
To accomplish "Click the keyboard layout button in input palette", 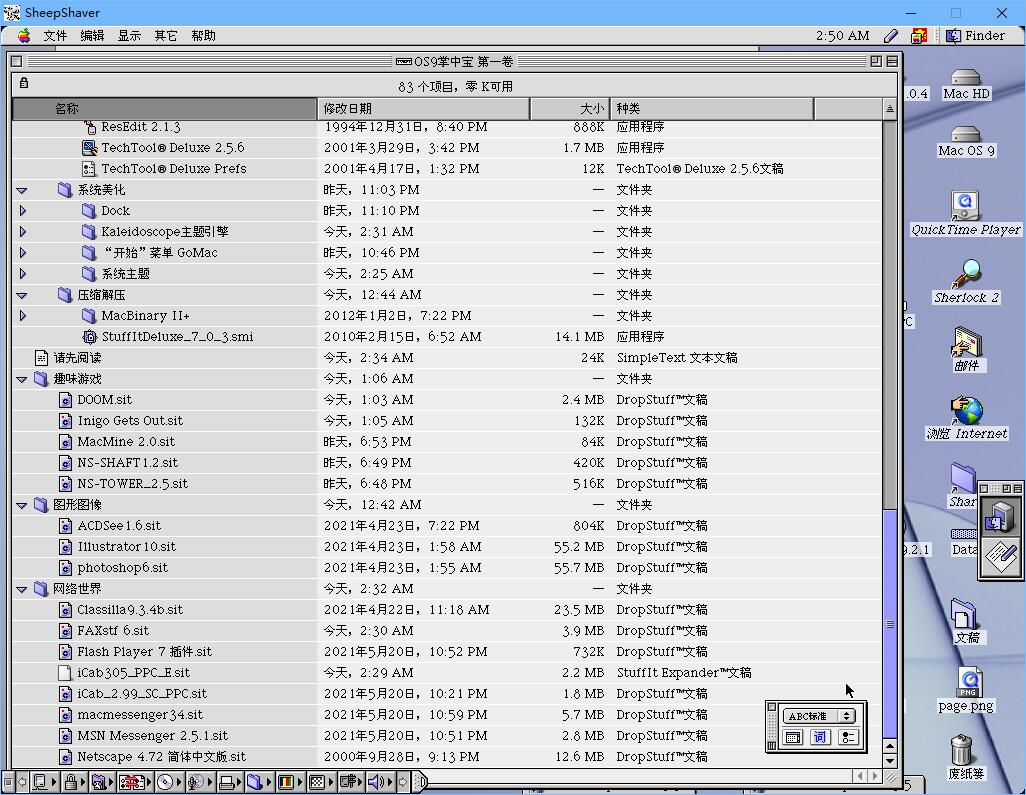I will point(793,737).
